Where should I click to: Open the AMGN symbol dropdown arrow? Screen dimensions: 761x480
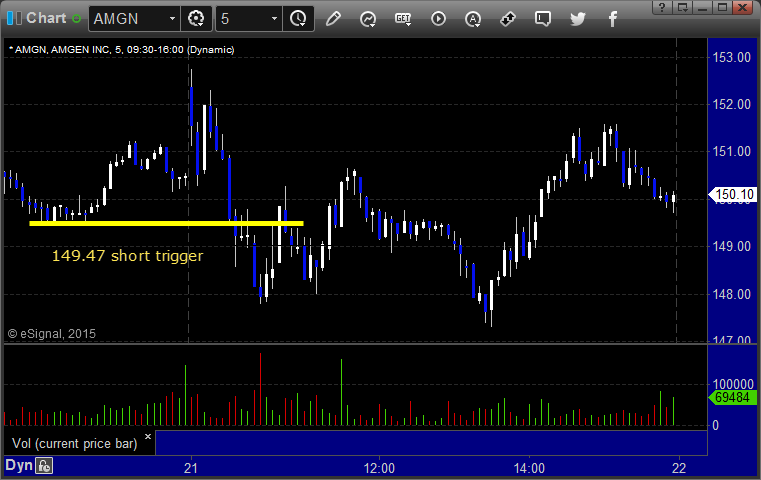172,19
